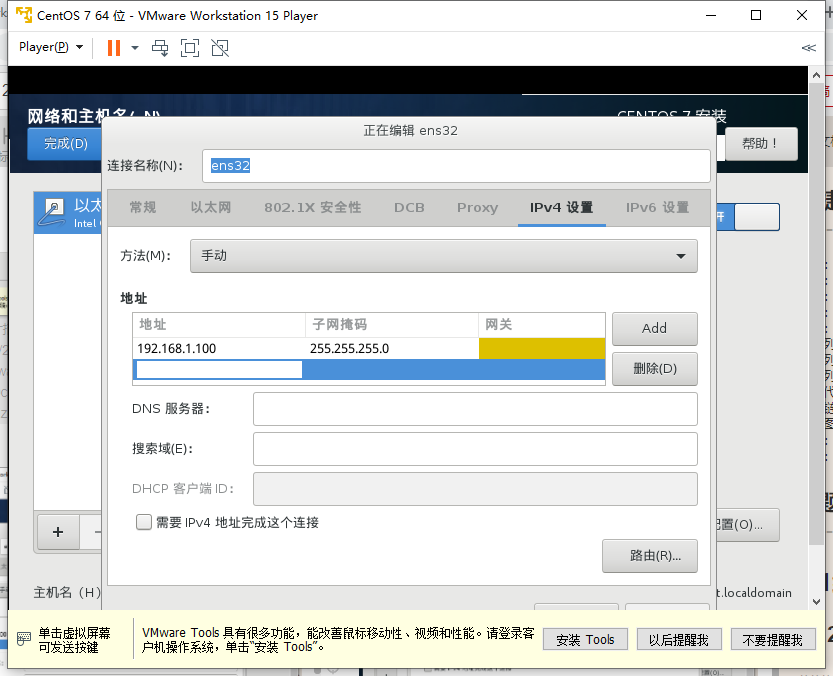Select the 255.255.255.0 netmask cell
The height and width of the screenshot is (676, 833).
click(392, 349)
